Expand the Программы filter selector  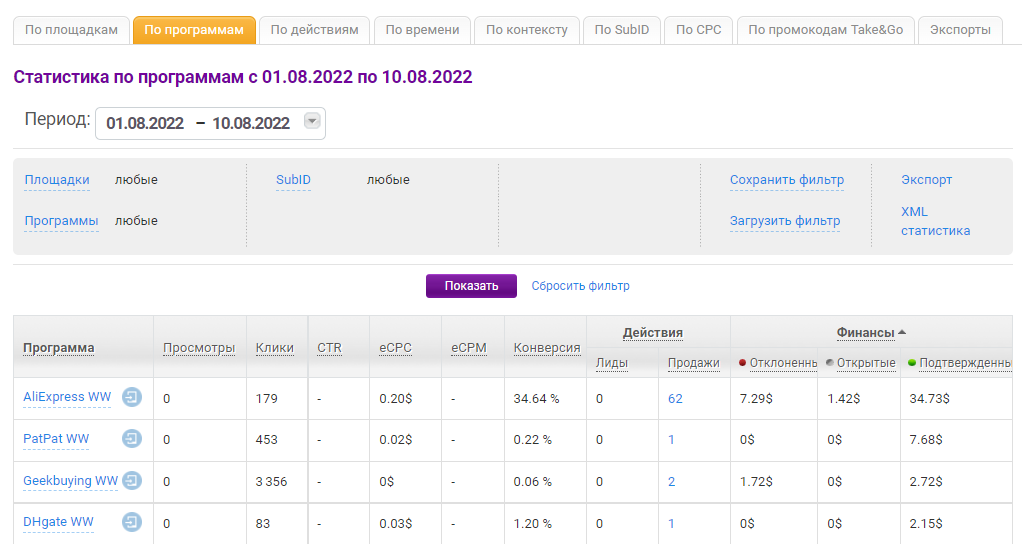[x=61, y=221]
